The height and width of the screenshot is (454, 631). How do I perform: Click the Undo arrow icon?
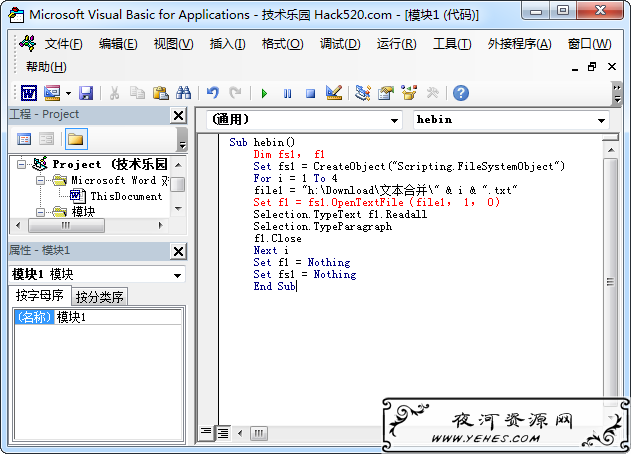212,93
